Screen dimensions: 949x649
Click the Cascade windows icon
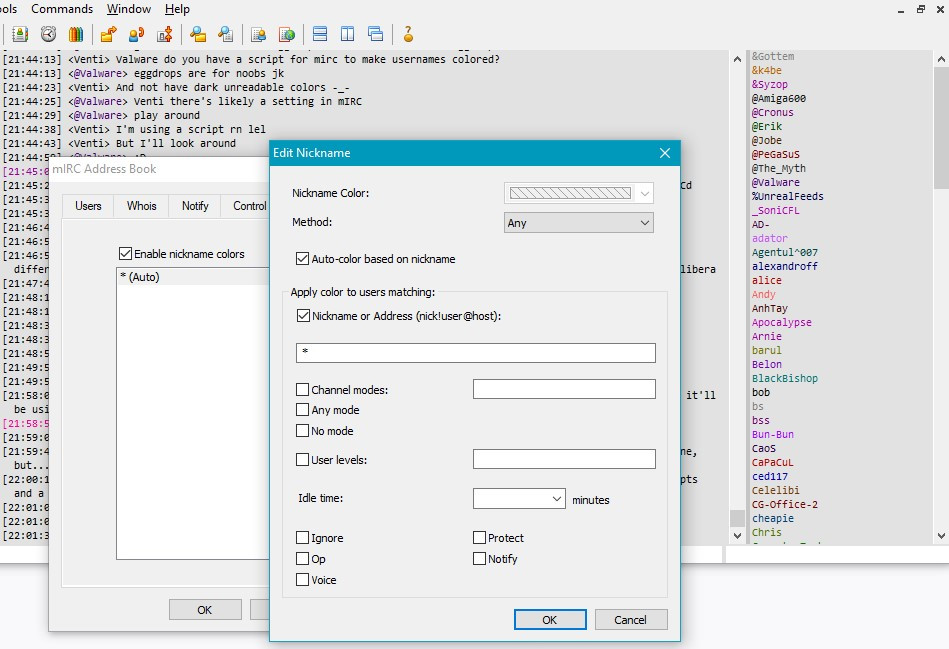point(376,34)
